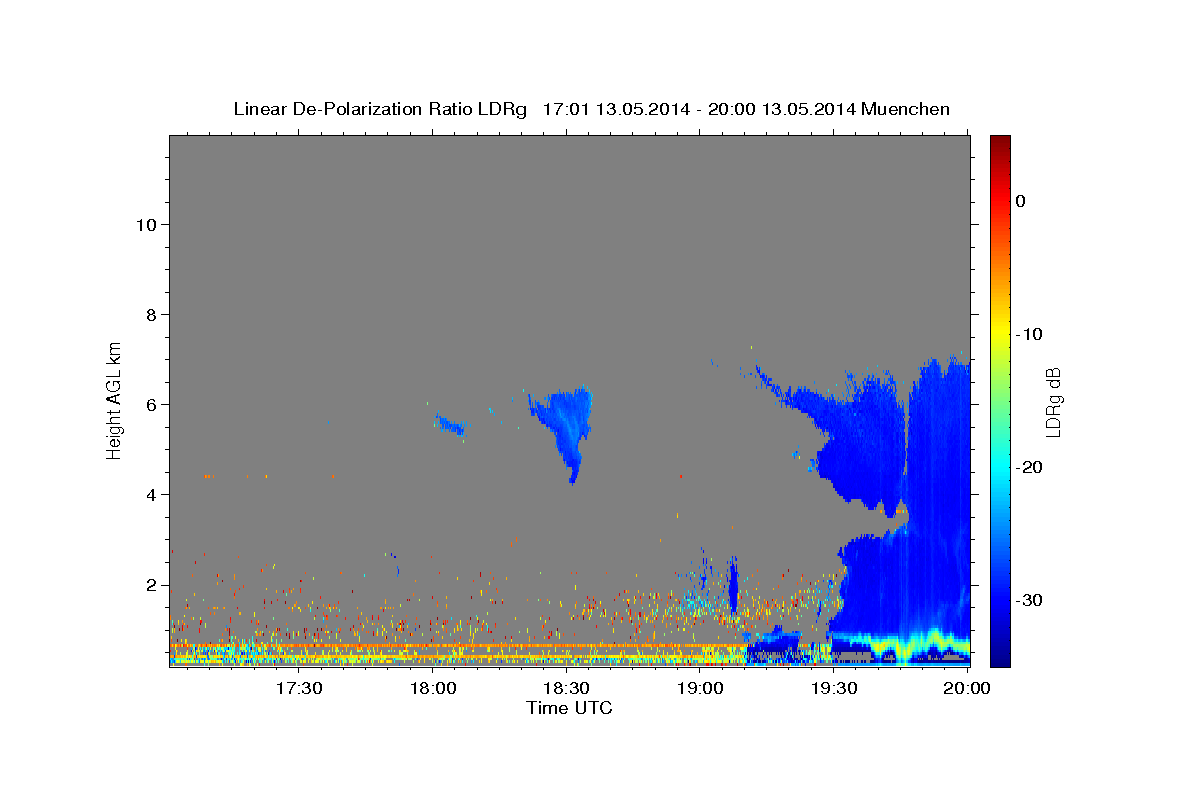Screen dimensions: 1200x800
Task: Click the colorbar value -30
Action: [x=1030, y=600]
